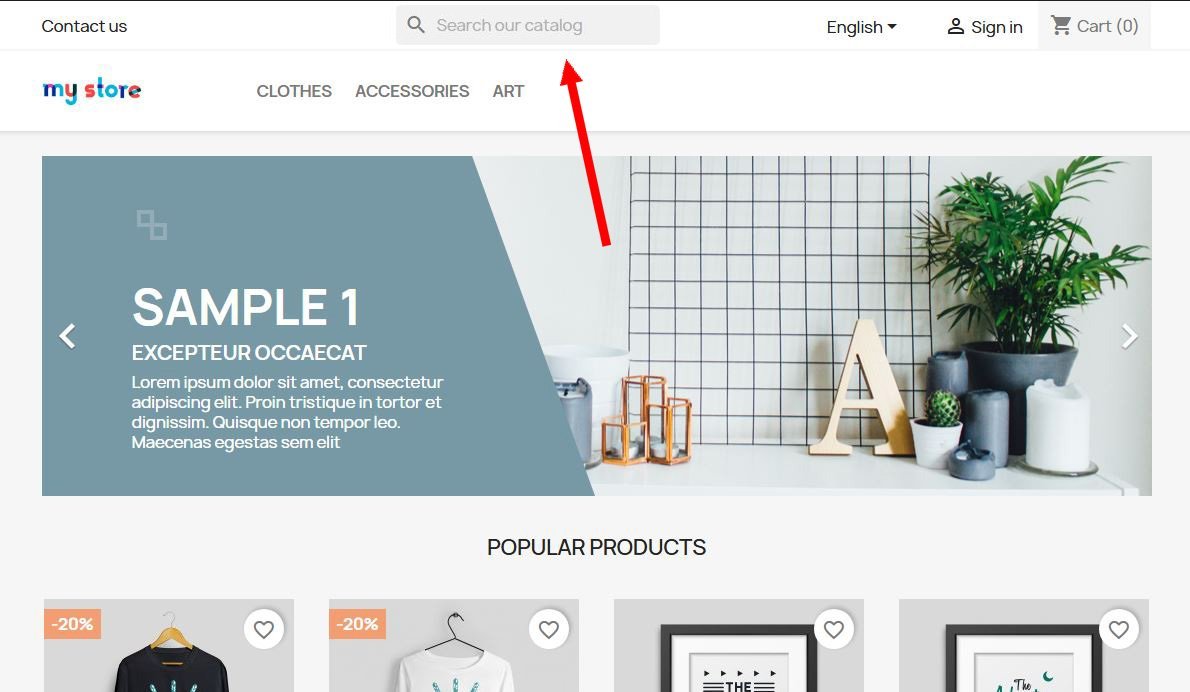Toggle wishlist heart on white sweater
This screenshot has height=692, width=1190.
(x=549, y=629)
